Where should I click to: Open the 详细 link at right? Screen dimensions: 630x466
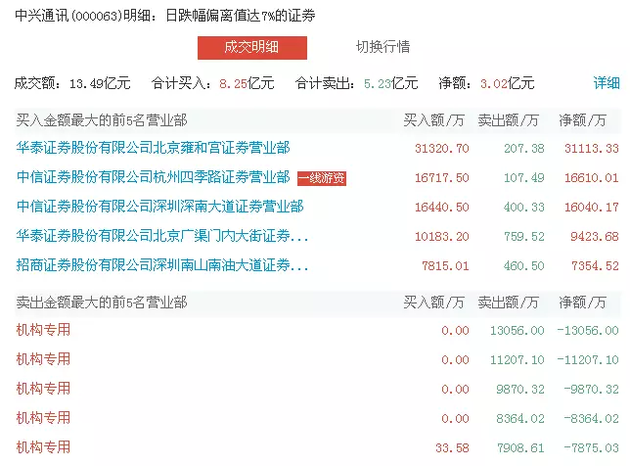point(606,83)
